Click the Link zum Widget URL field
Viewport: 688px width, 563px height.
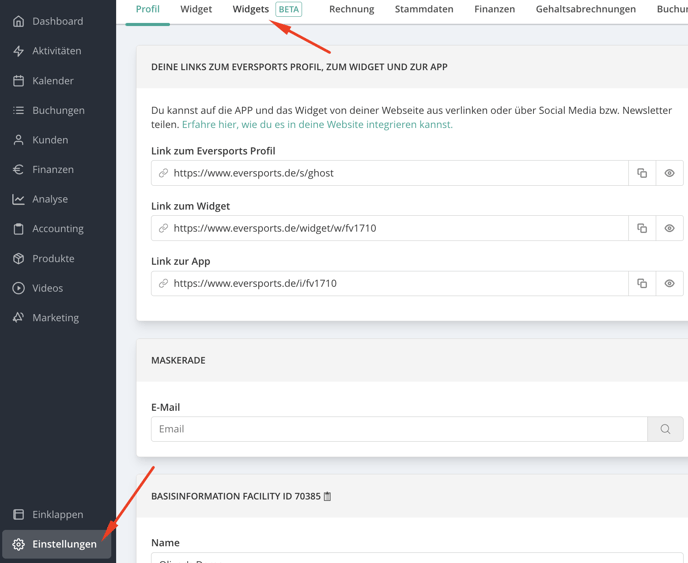tap(390, 228)
